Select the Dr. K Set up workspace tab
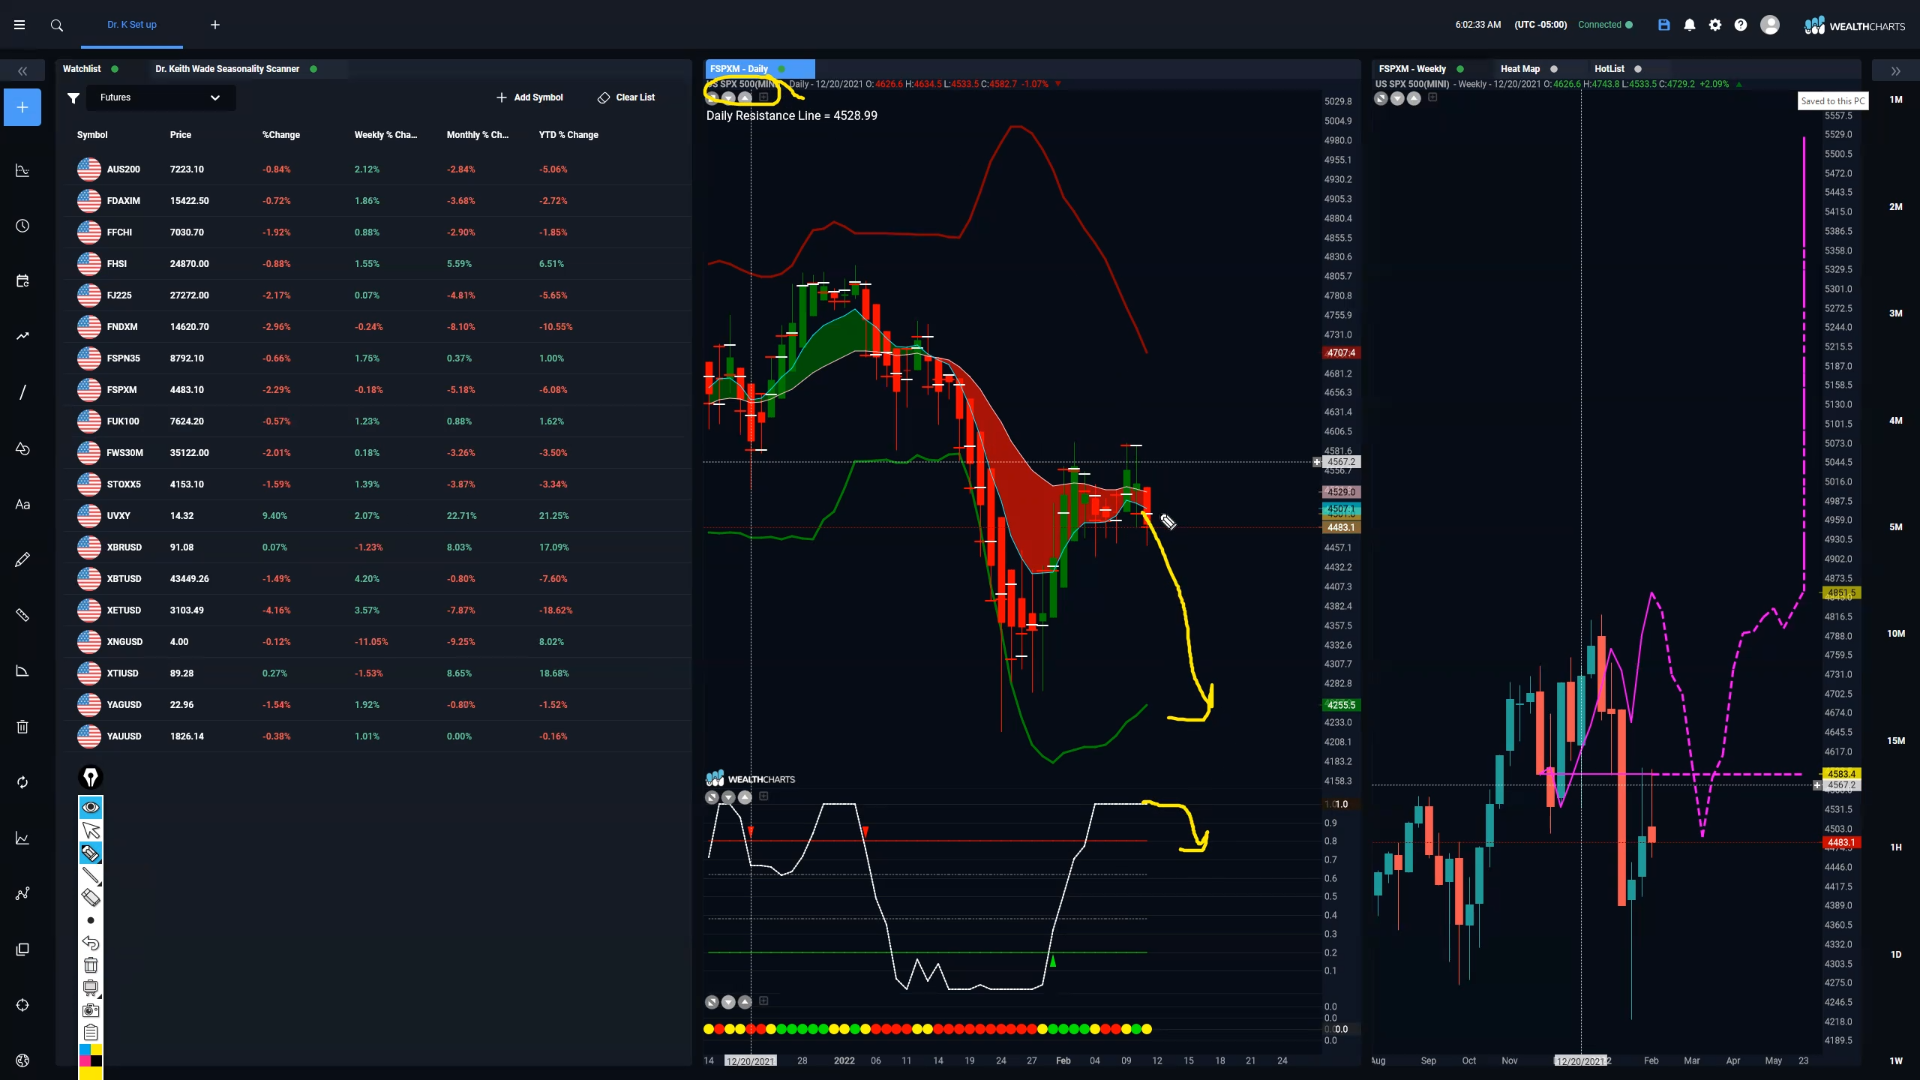 click(x=132, y=25)
